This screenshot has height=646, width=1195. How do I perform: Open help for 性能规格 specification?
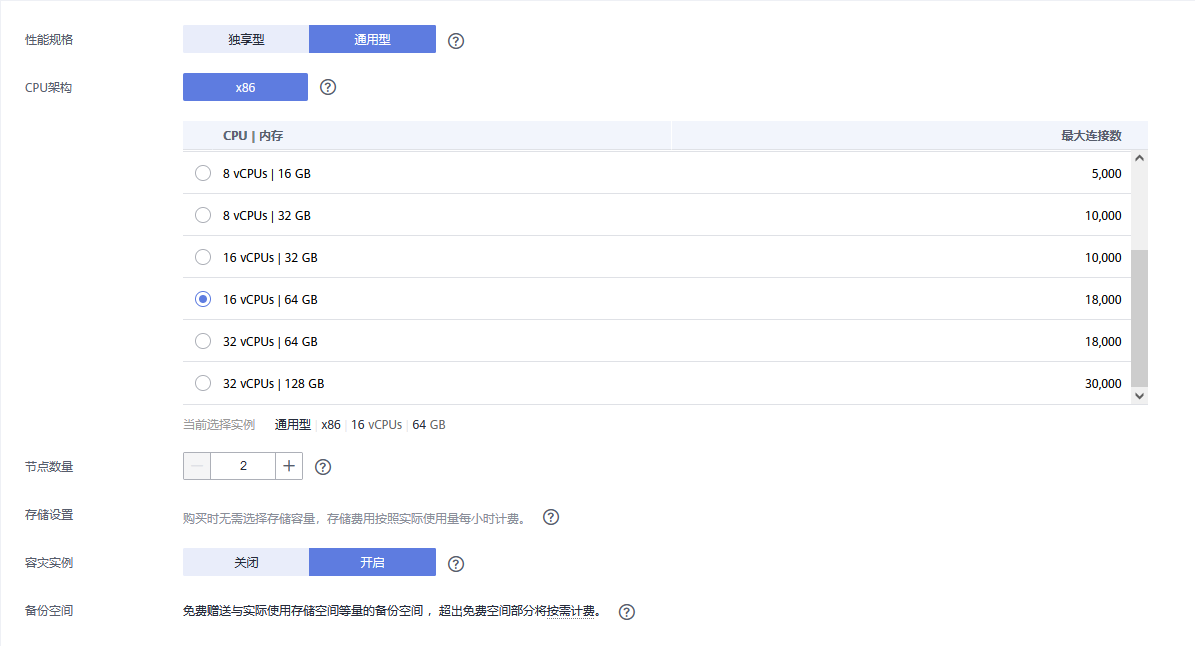tap(456, 40)
